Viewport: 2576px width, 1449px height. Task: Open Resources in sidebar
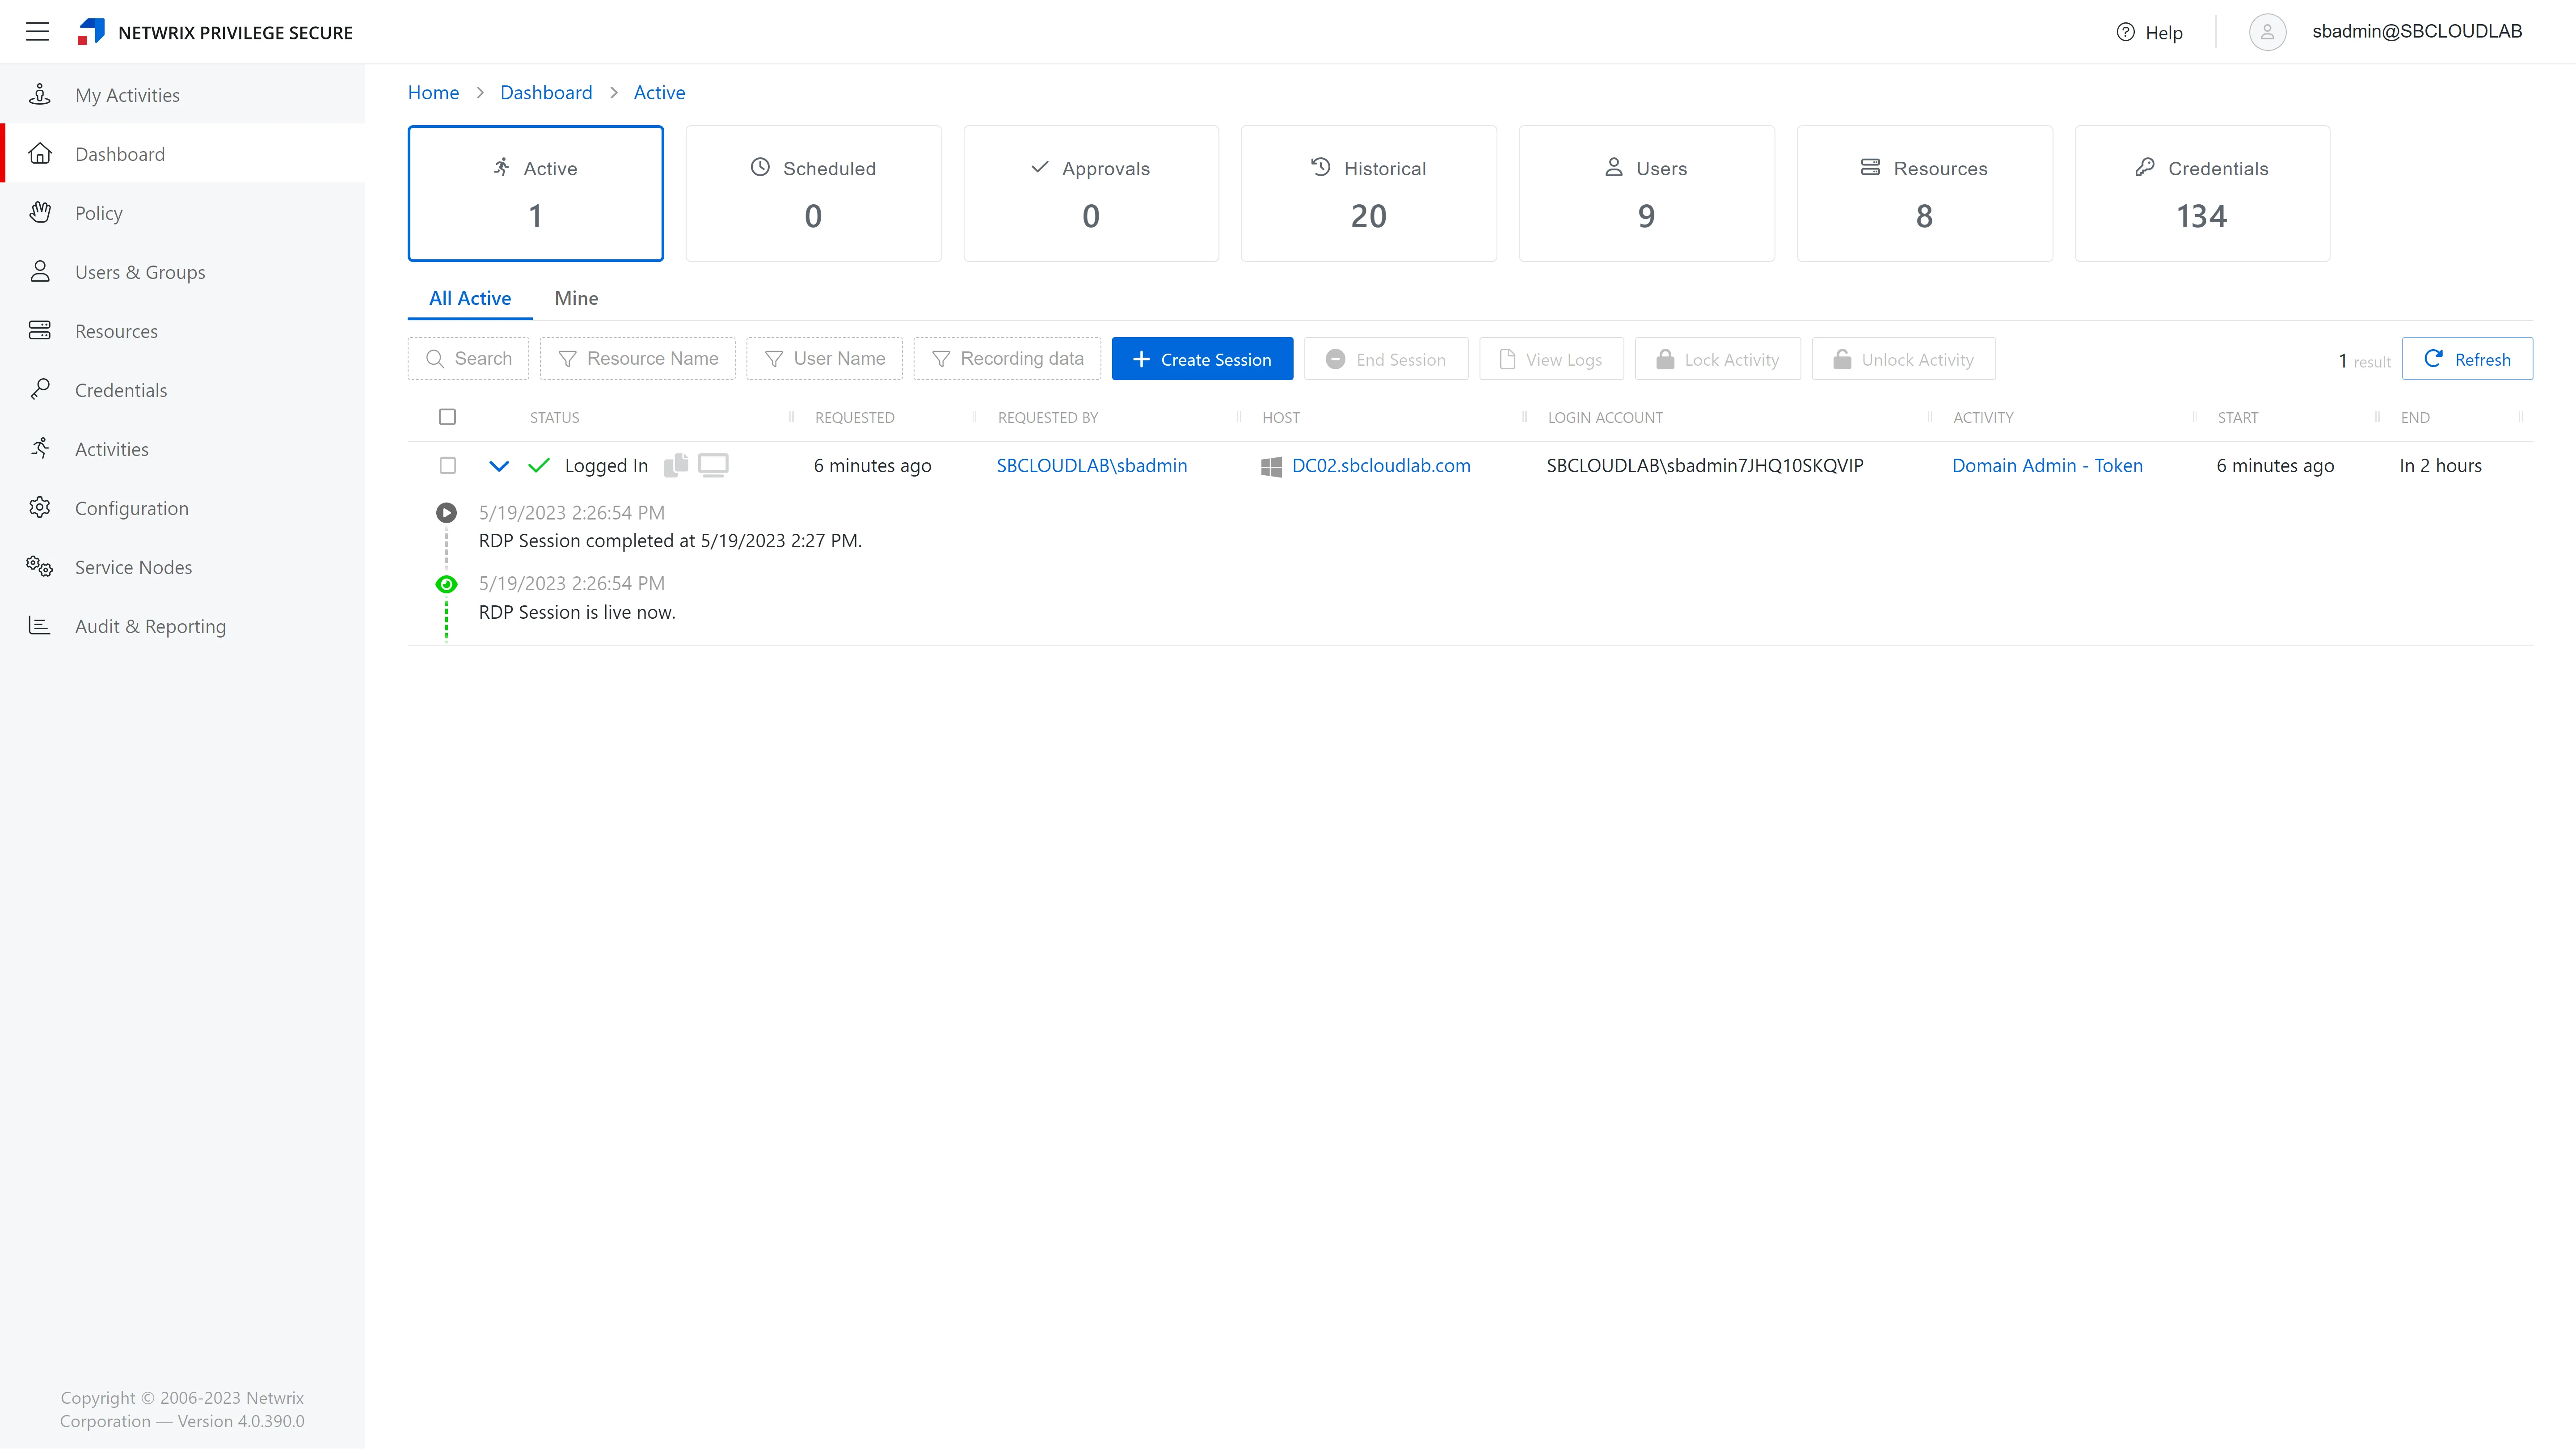click(x=182, y=331)
